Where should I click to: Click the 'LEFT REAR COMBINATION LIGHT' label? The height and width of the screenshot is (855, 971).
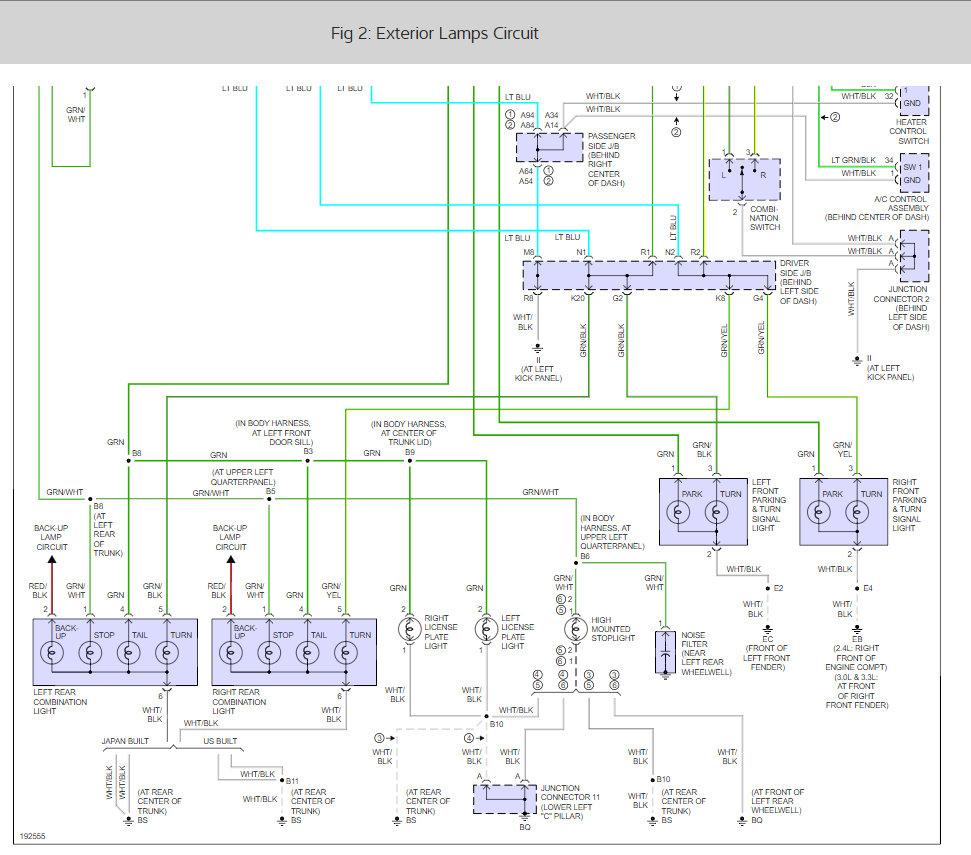tap(60, 701)
